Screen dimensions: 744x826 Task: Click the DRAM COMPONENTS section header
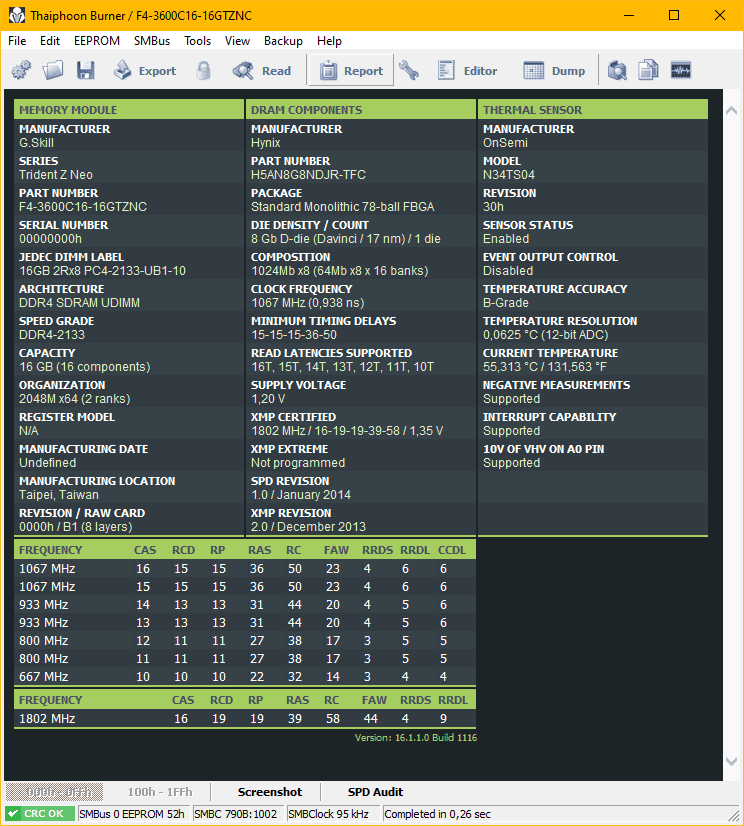pyautogui.click(x=360, y=110)
